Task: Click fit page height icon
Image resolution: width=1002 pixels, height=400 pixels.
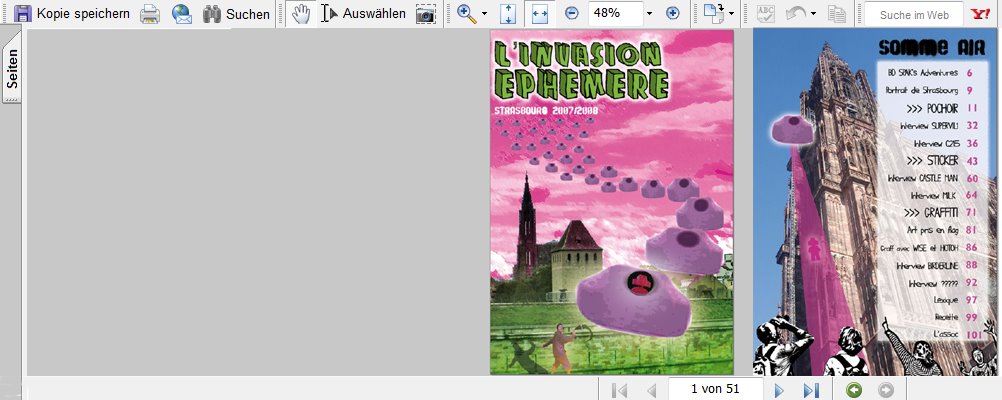Action: coord(508,13)
